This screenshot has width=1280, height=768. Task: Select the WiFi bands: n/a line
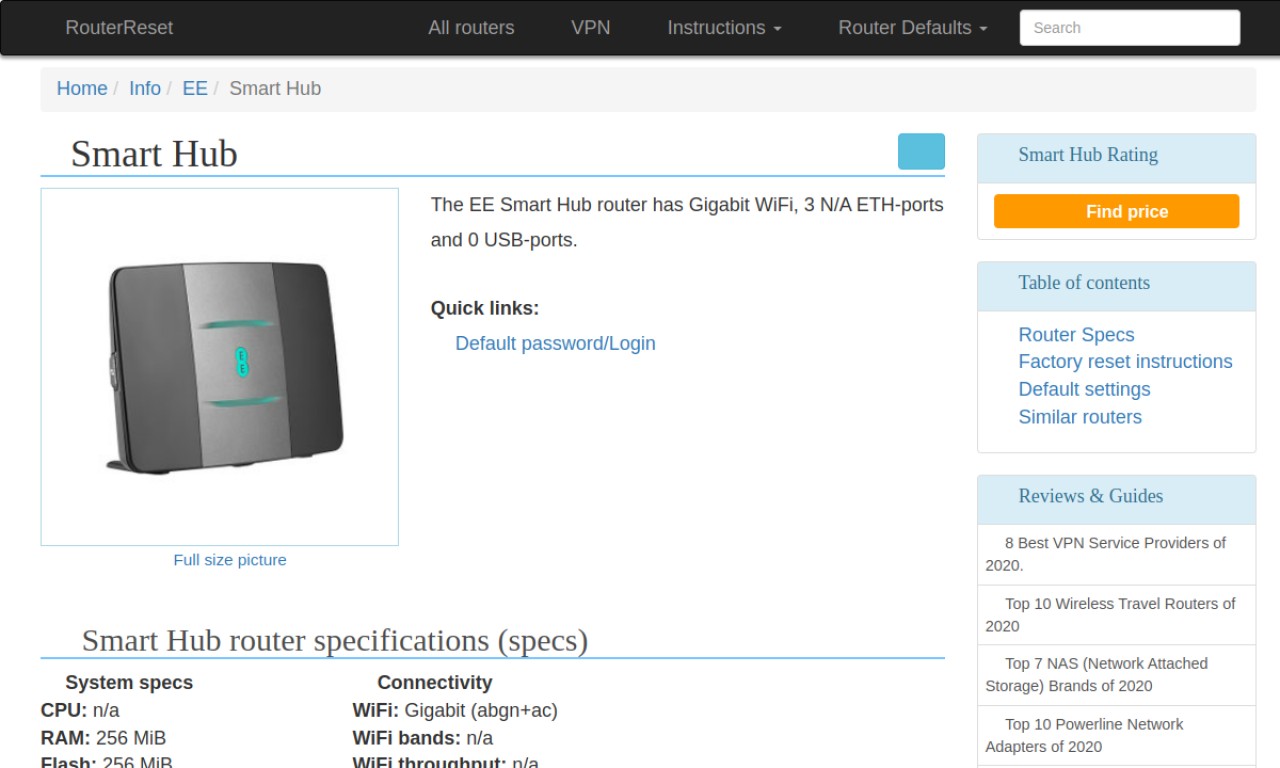pyautogui.click(x=423, y=738)
